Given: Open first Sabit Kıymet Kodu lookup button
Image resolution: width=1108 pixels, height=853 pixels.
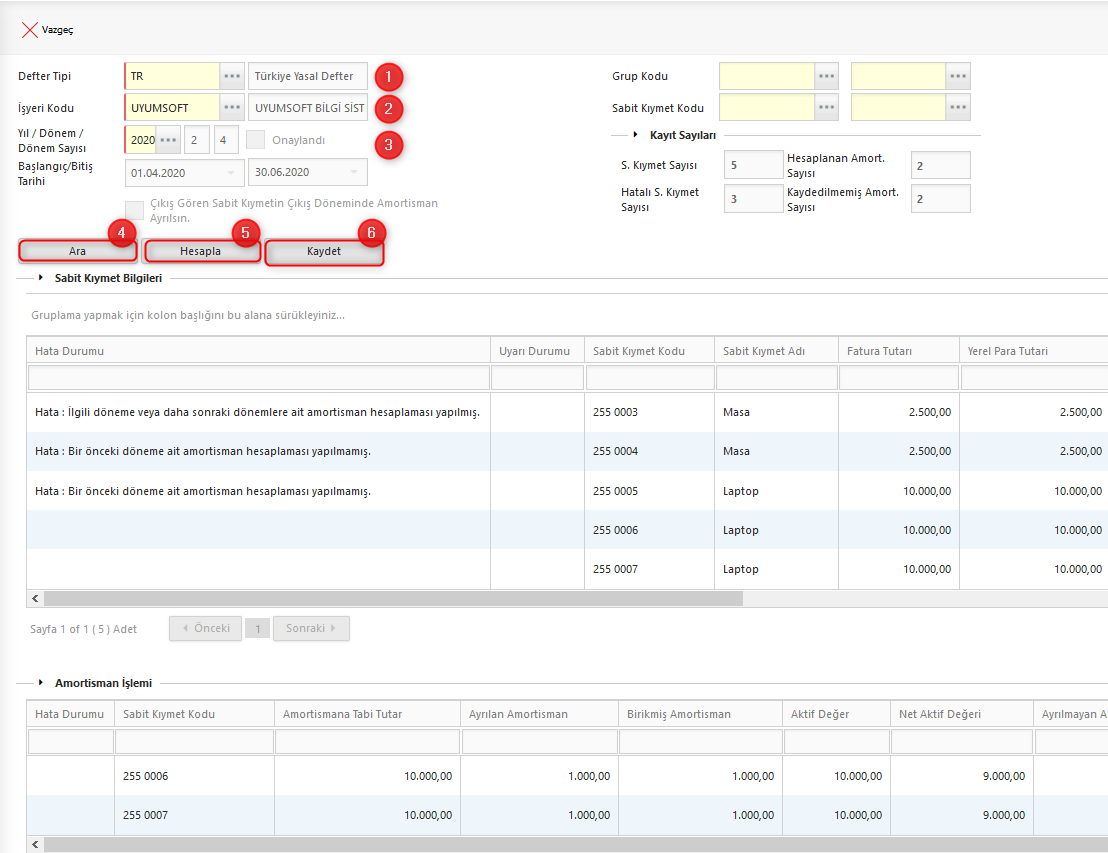Looking at the screenshot, I should [827, 108].
